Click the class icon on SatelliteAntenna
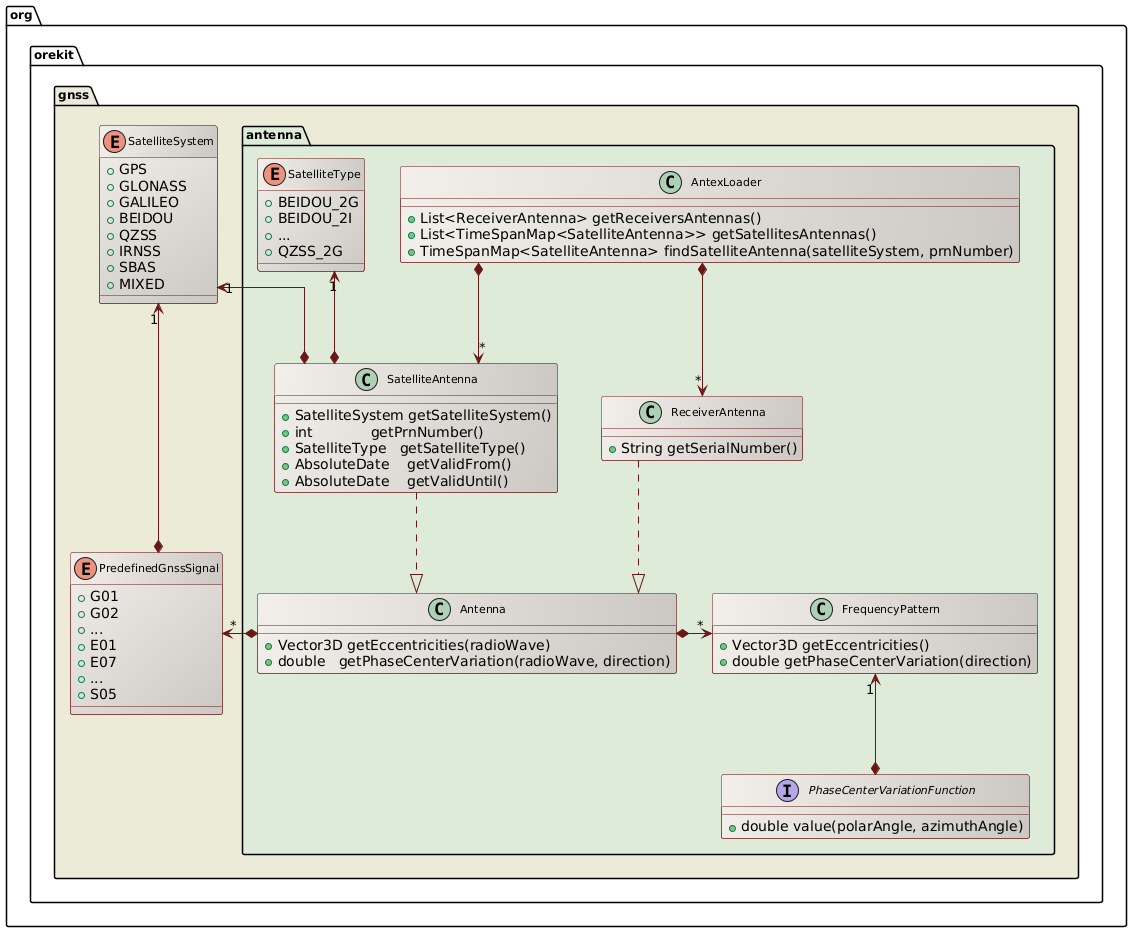Viewport: 1132px width, 932px height. (367, 380)
